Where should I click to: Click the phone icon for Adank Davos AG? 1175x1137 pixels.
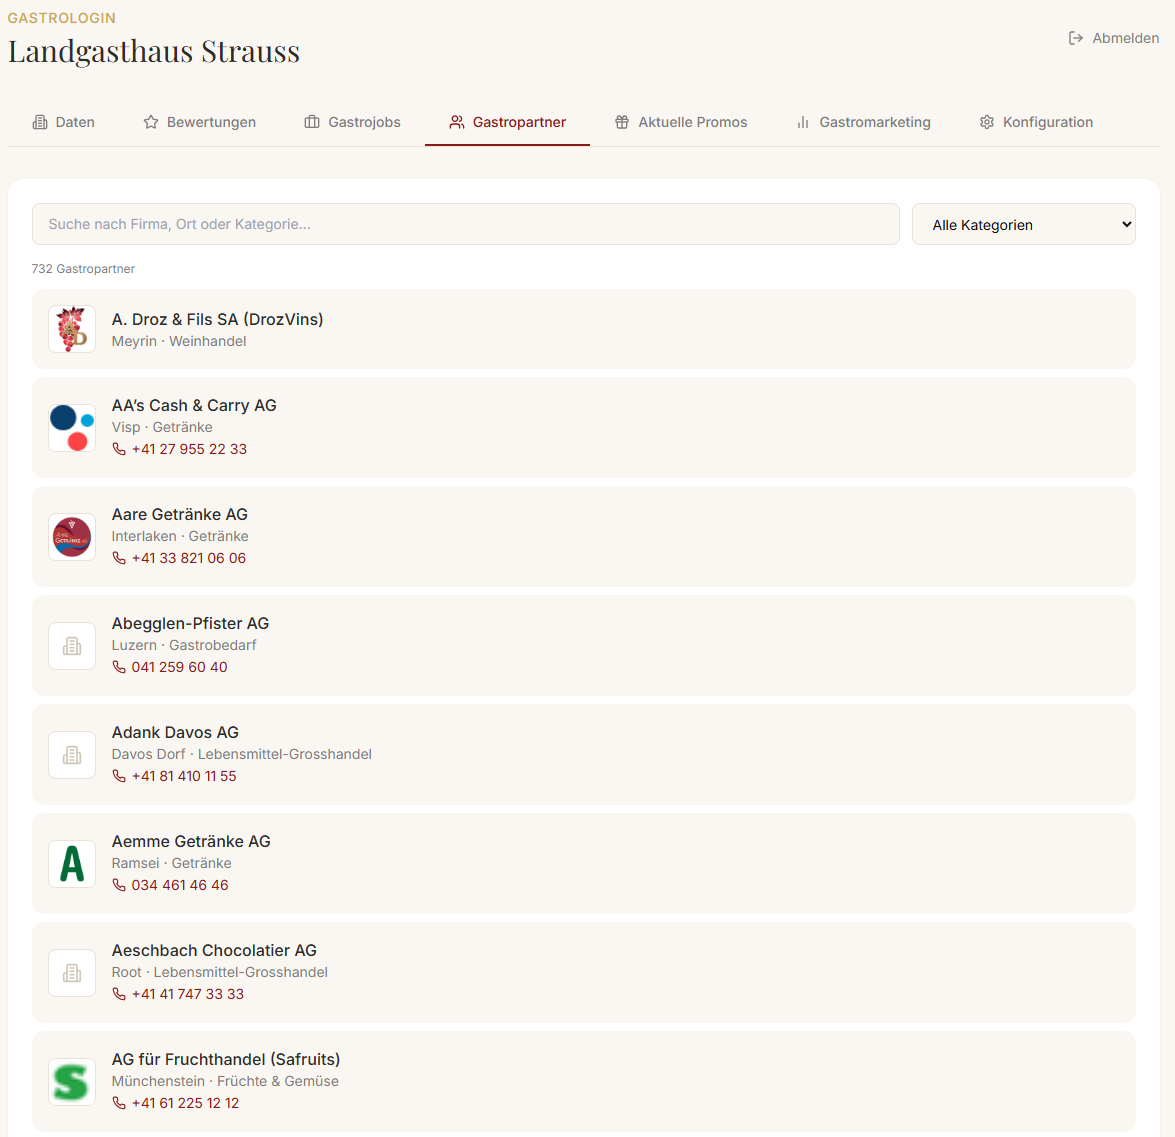click(x=118, y=776)
